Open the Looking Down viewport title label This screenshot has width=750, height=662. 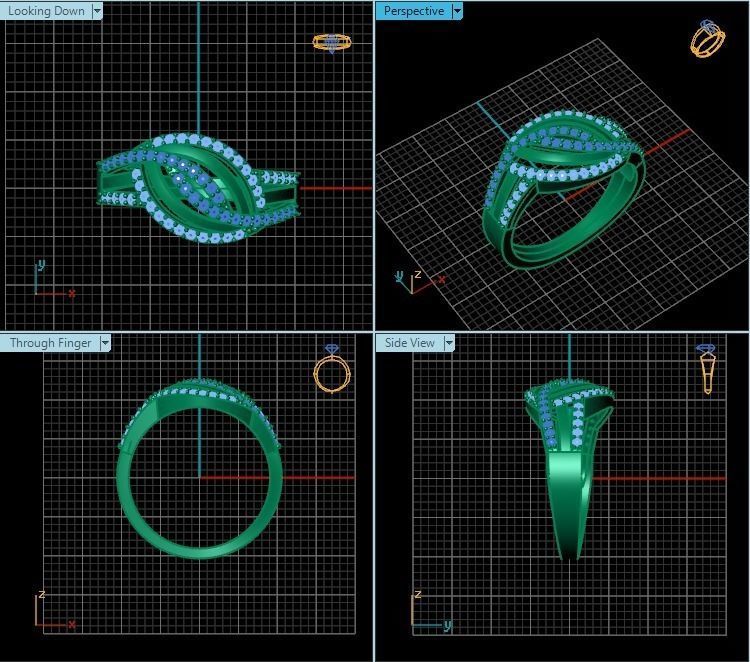[46, 11]
